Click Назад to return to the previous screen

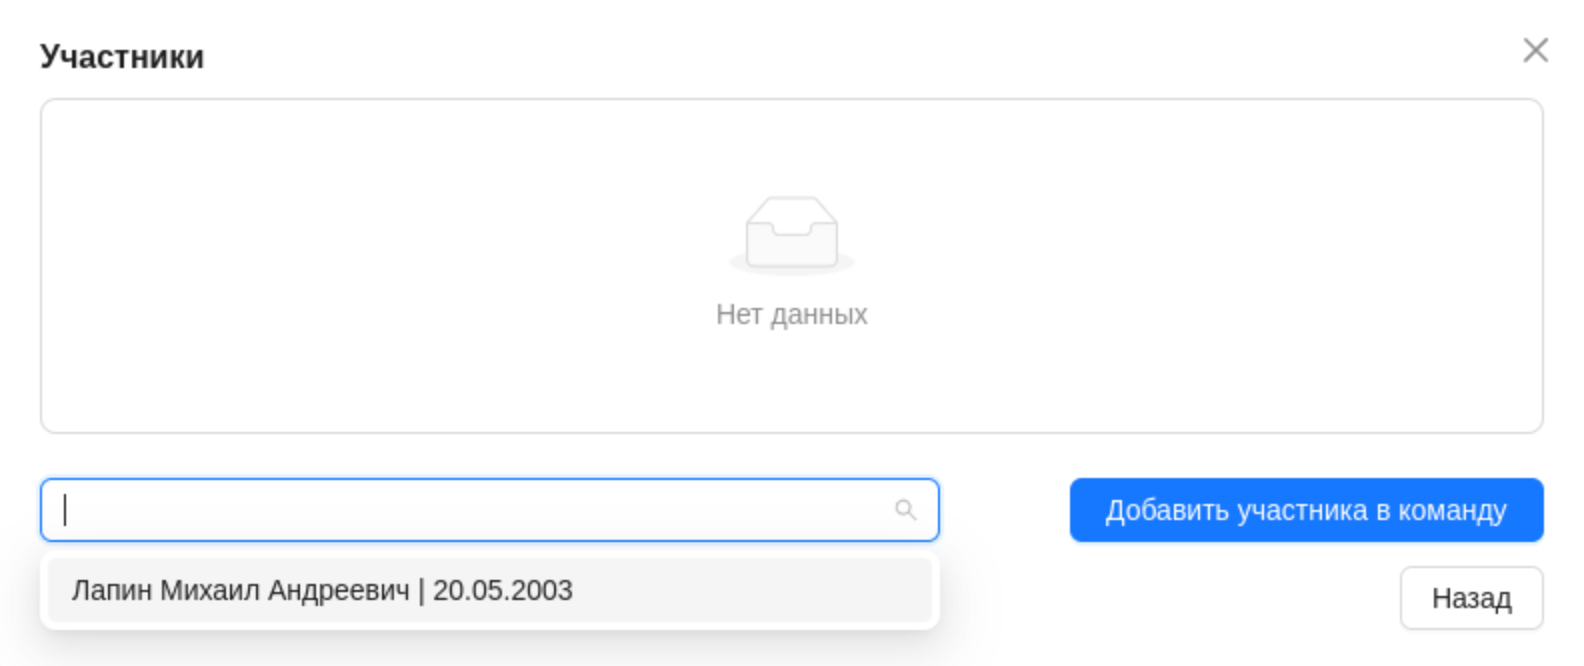(1471, 596)
